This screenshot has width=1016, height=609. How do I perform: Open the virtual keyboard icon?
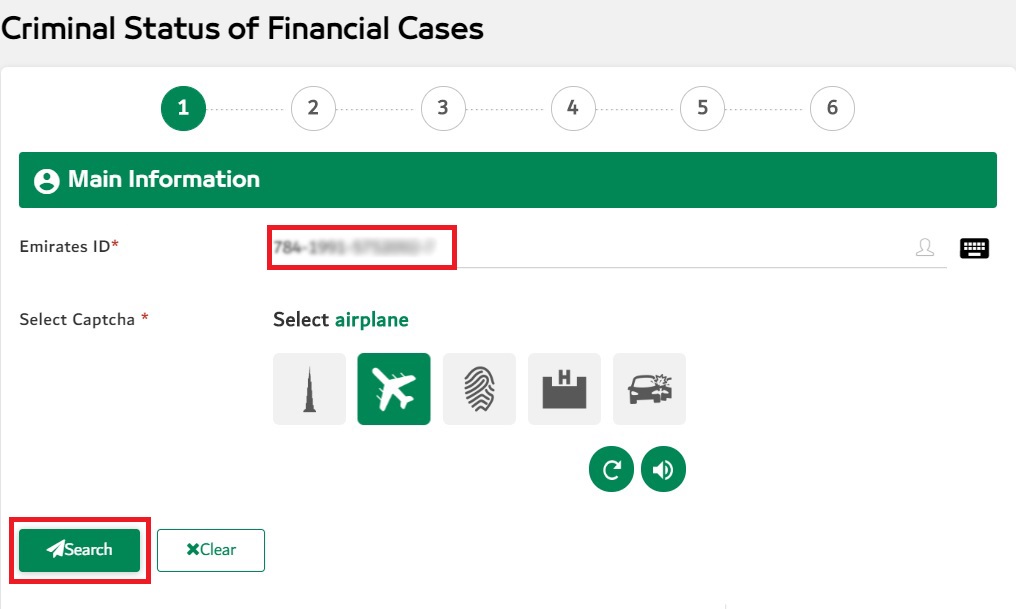pyautogui.click(x=974, y=248)
